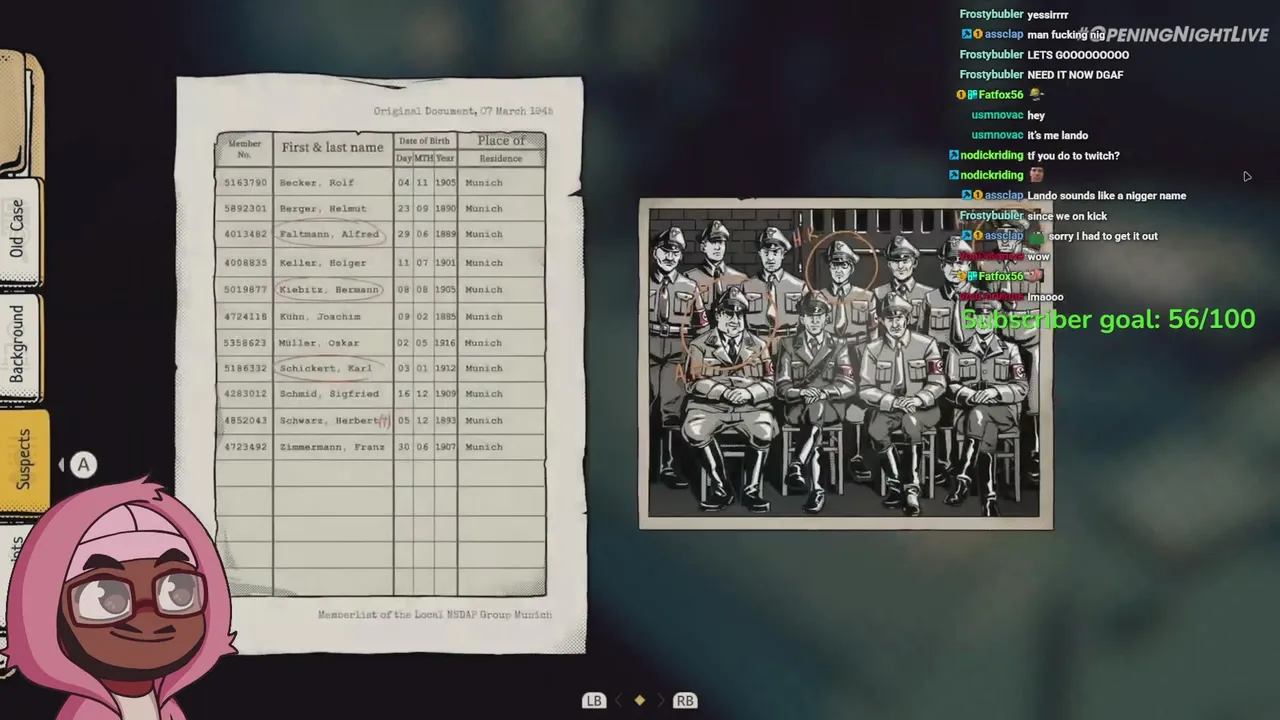Click birth year 1916 in Müller row
The width and height of the screenshot is (1280, 720).
444,343
